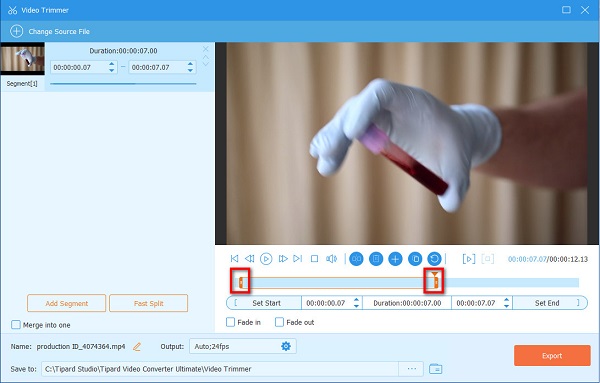Image resolution: width=600 pixels, height=383 pixels.
Task: Jump to the start of the video
Action: pos(234,259)
